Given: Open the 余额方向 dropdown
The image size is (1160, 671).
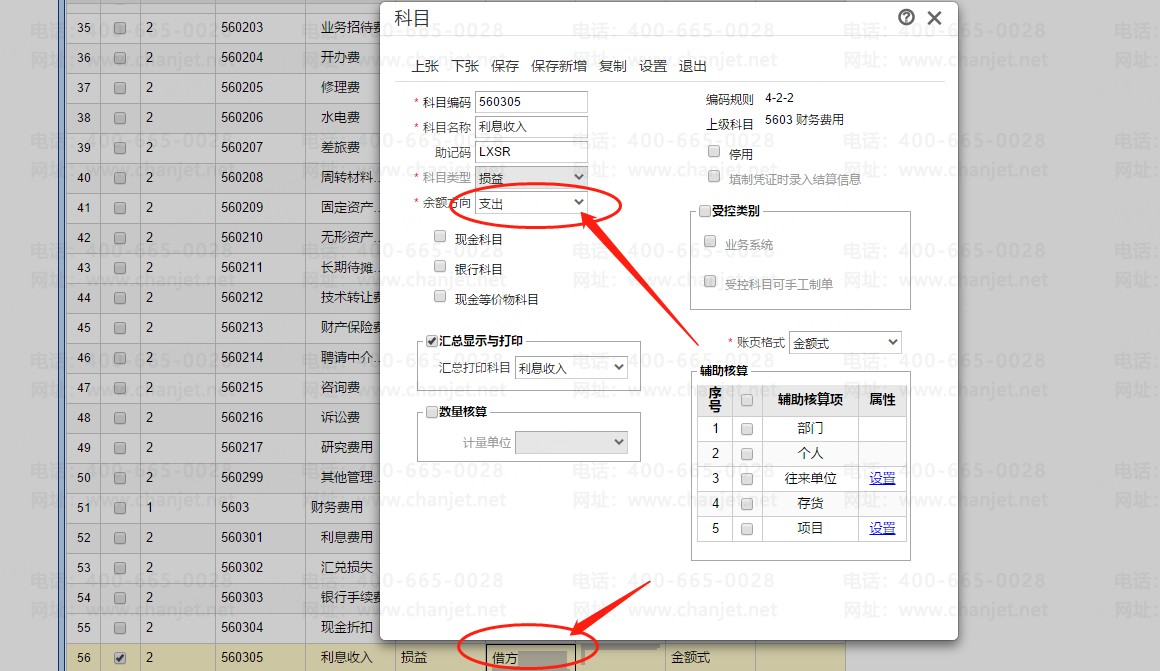Looking at the screenshot, I should pos(531,202).
